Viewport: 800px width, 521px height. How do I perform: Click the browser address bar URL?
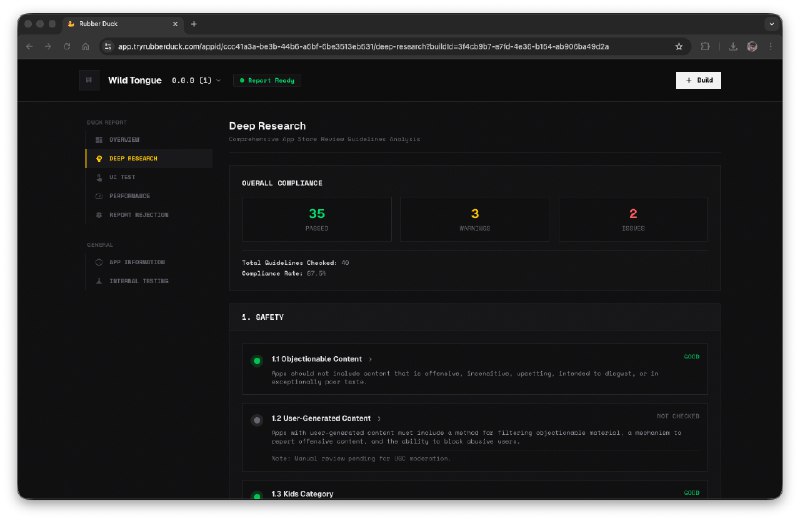point(360,46)
